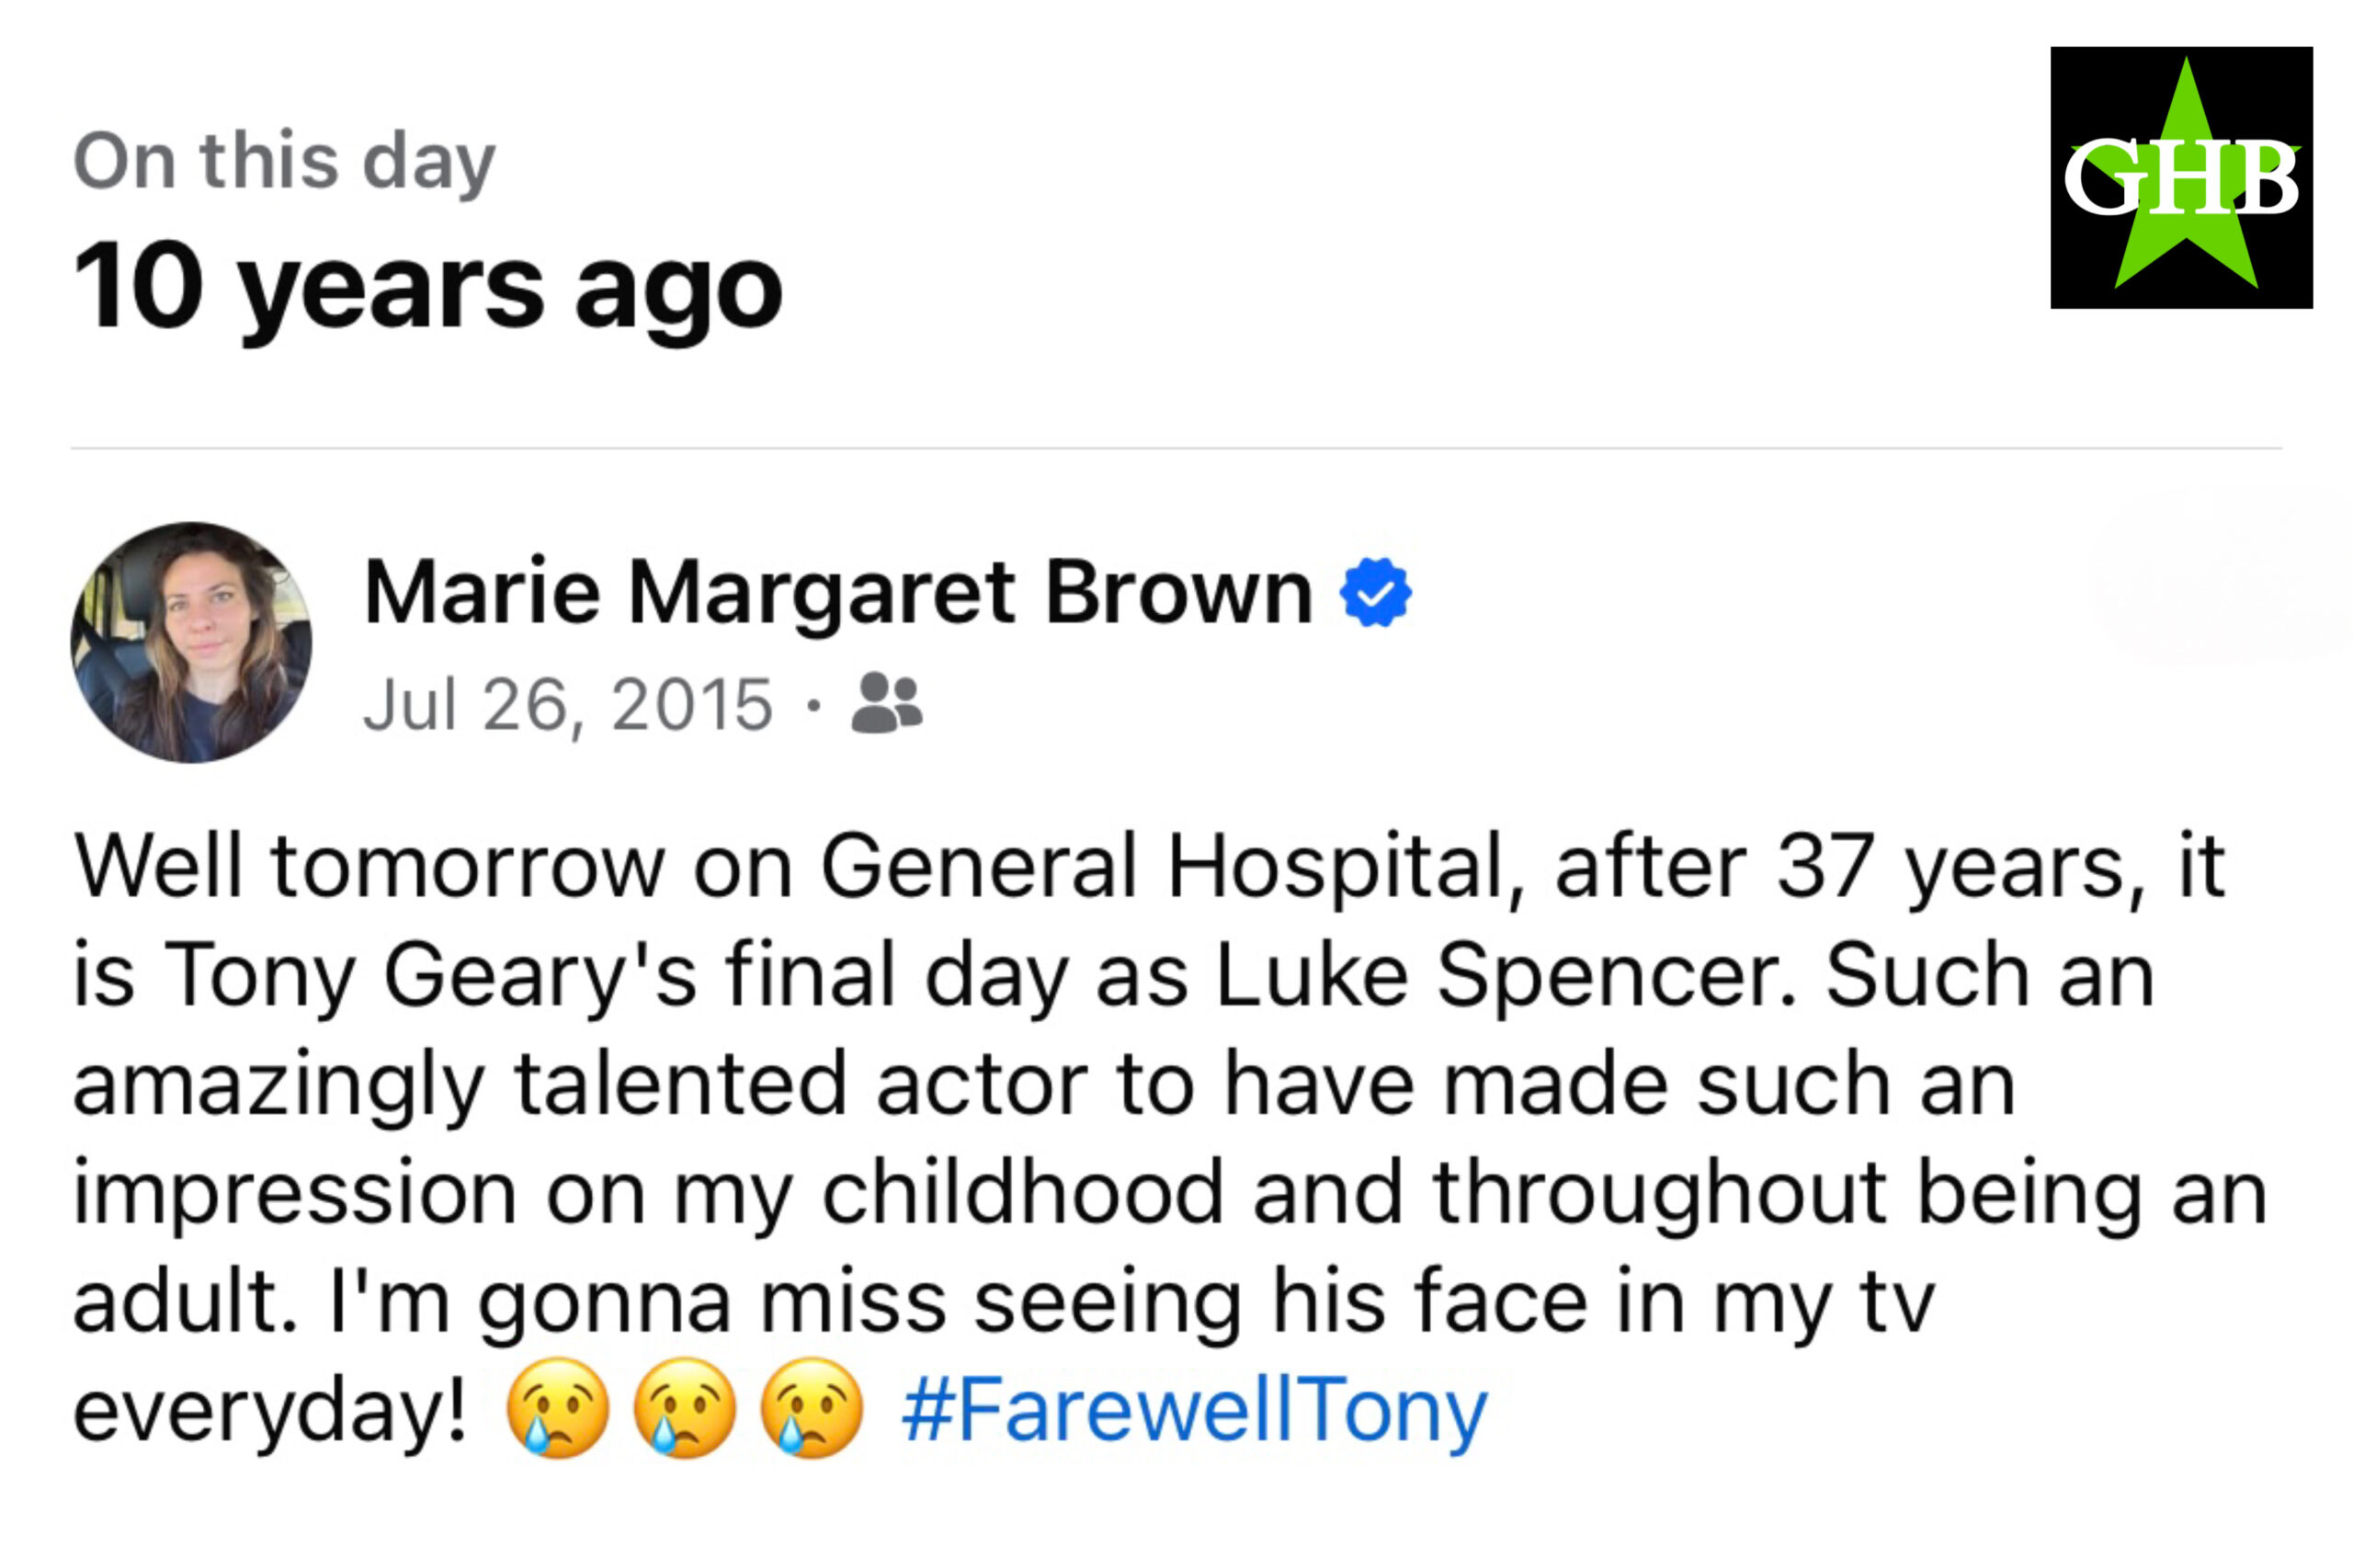Viewport: 2353px width, 1568px height.
Task: Click the word "everyday!" in post
Action: pos(270,1411)
